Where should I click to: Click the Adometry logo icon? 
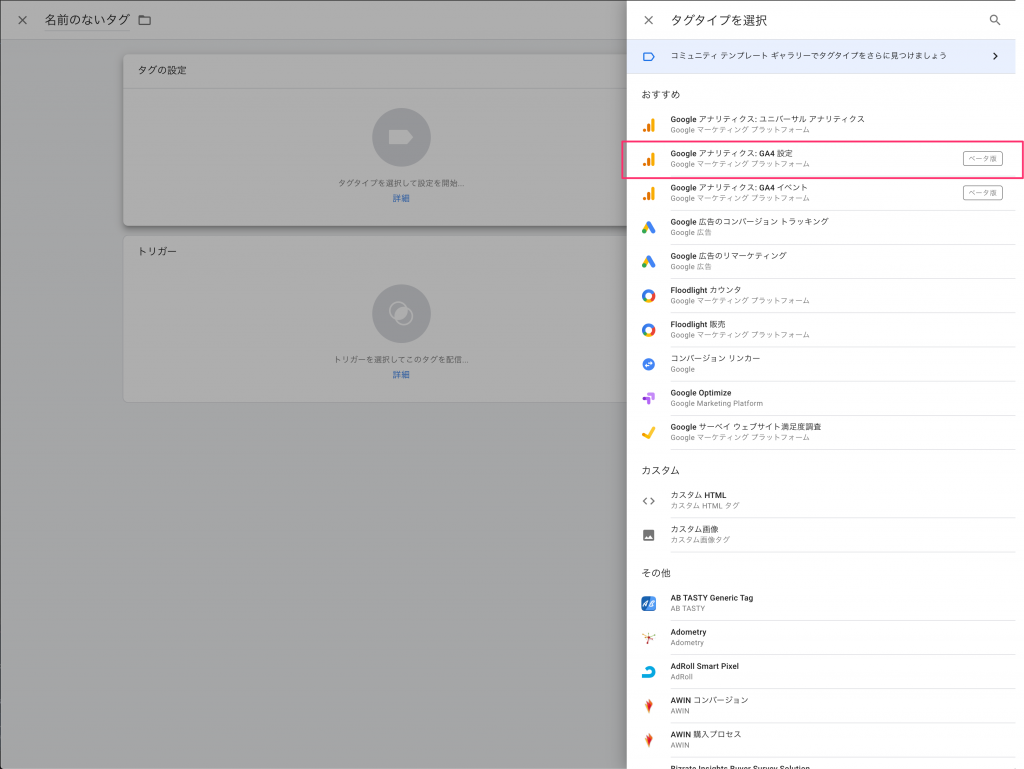point(648,638)
